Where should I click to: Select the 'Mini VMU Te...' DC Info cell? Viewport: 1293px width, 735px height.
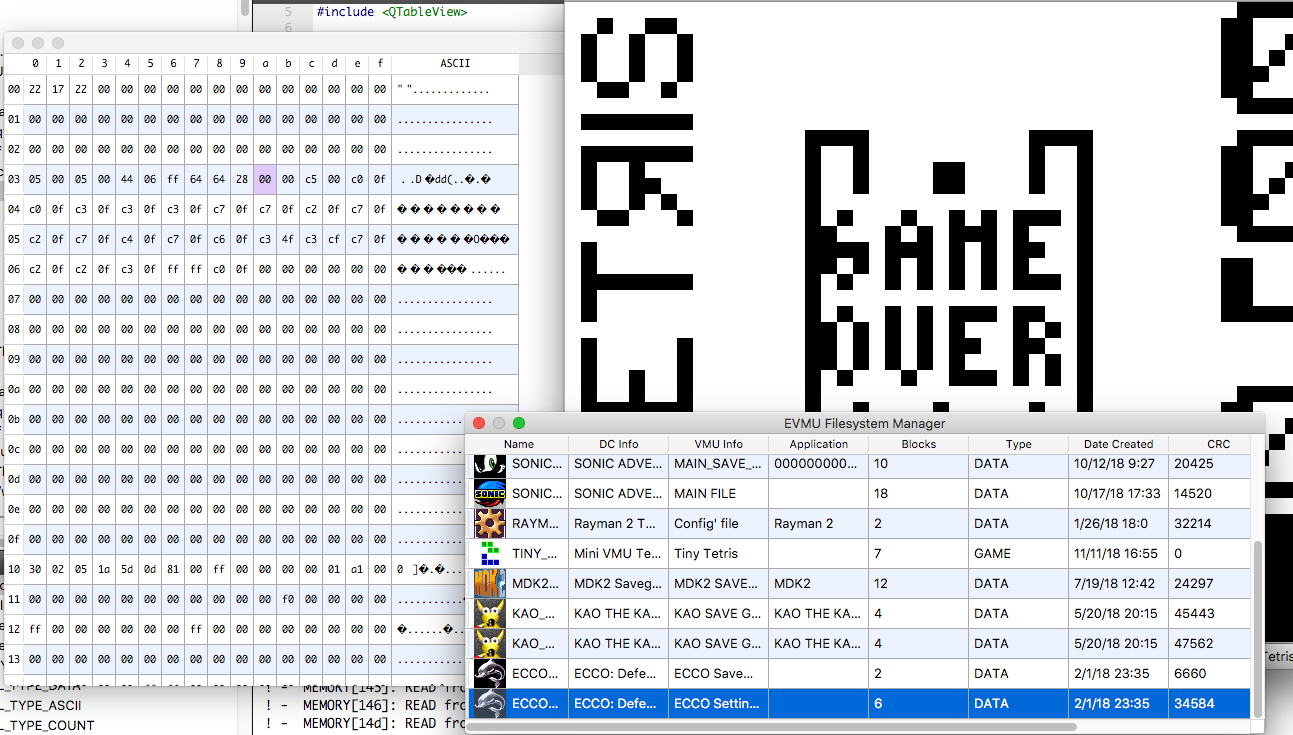pyautogui.click(x=619, y=553)
